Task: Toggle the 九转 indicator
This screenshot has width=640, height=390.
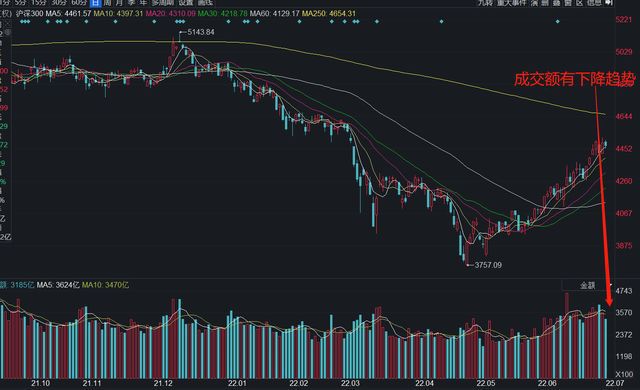Action: click(x=485, y=2)
